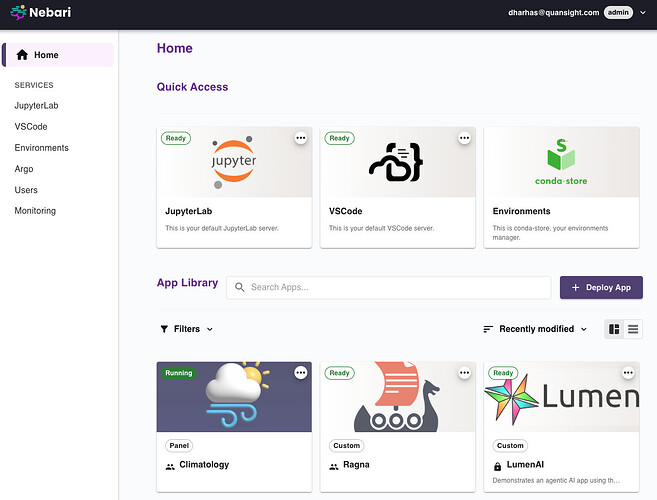Switch to grid view
The width and height of the screenshot is (657, 500).
(x=614, y=329)
